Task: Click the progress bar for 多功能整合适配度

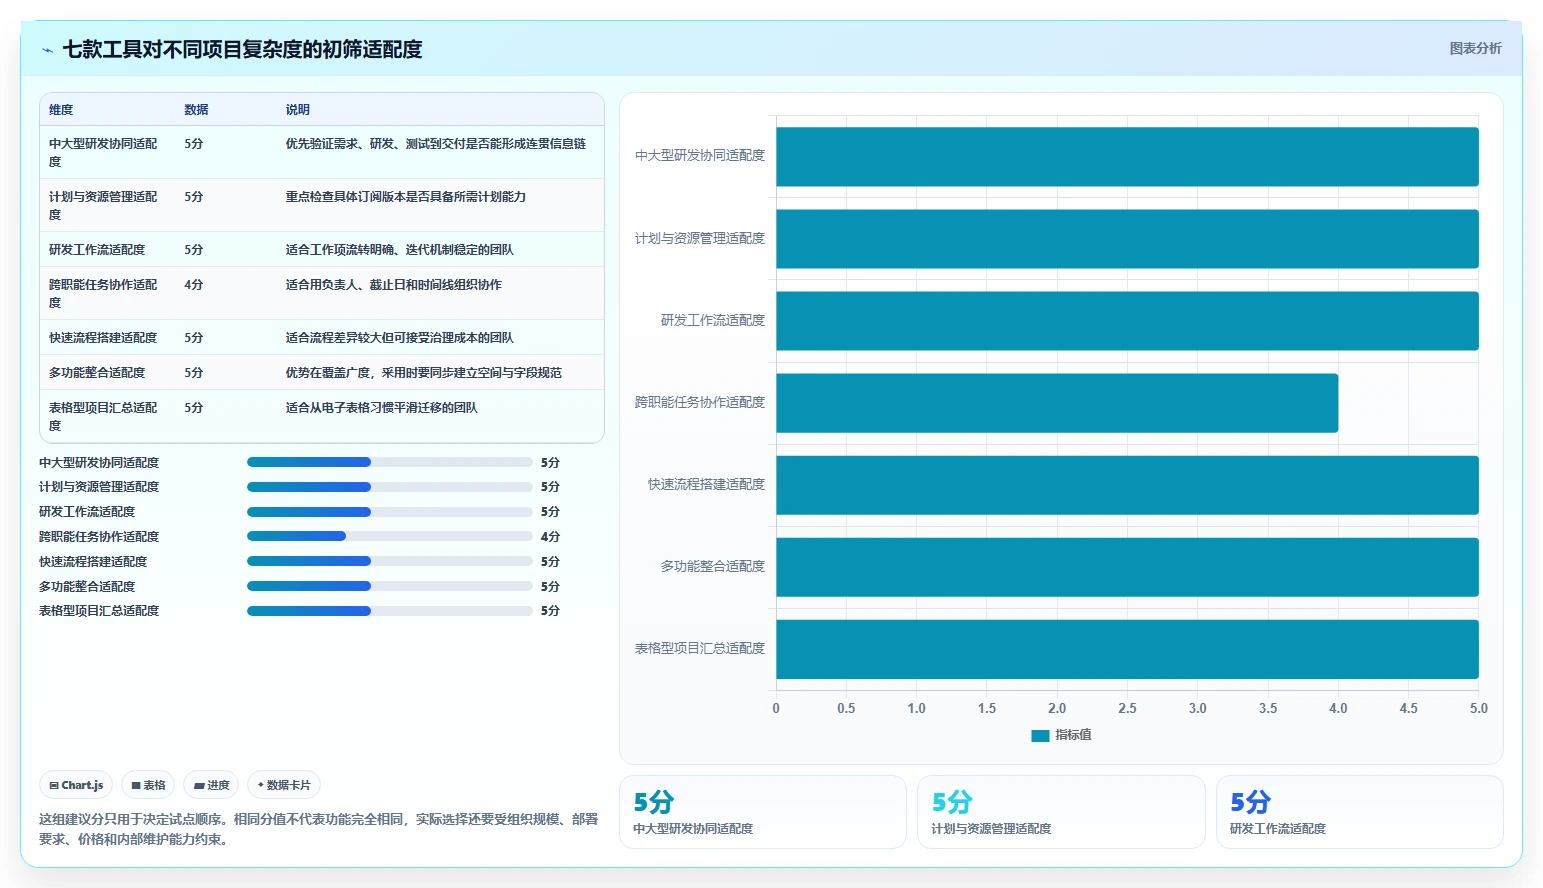Action: pyautogui.click(x=389, y=586)
